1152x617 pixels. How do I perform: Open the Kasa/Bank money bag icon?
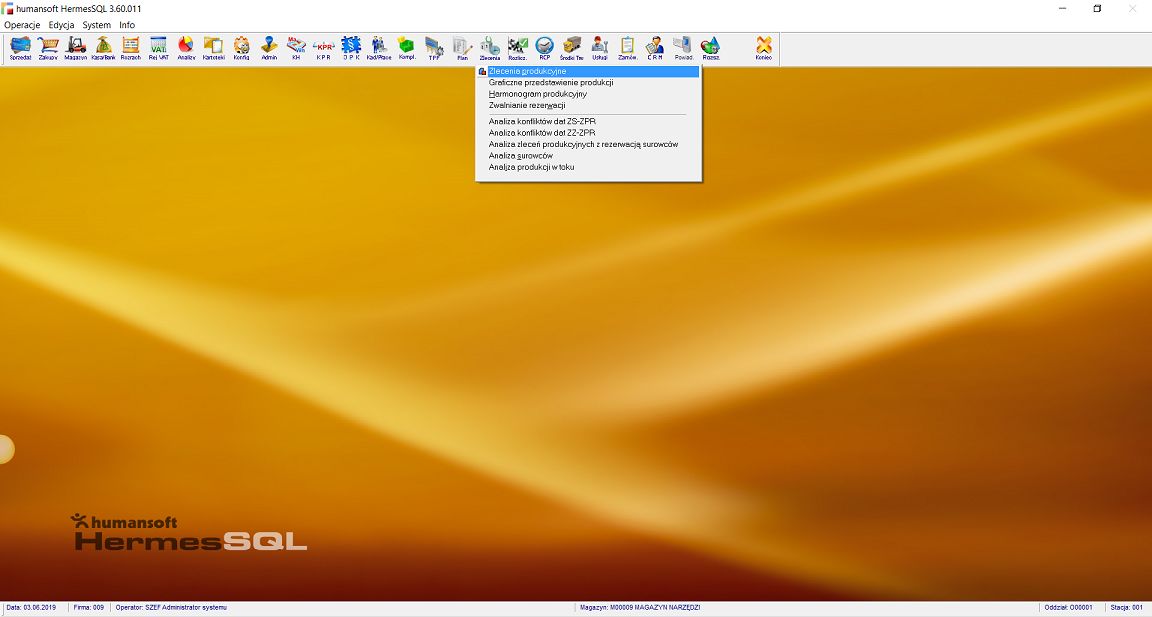click(104, 48)
